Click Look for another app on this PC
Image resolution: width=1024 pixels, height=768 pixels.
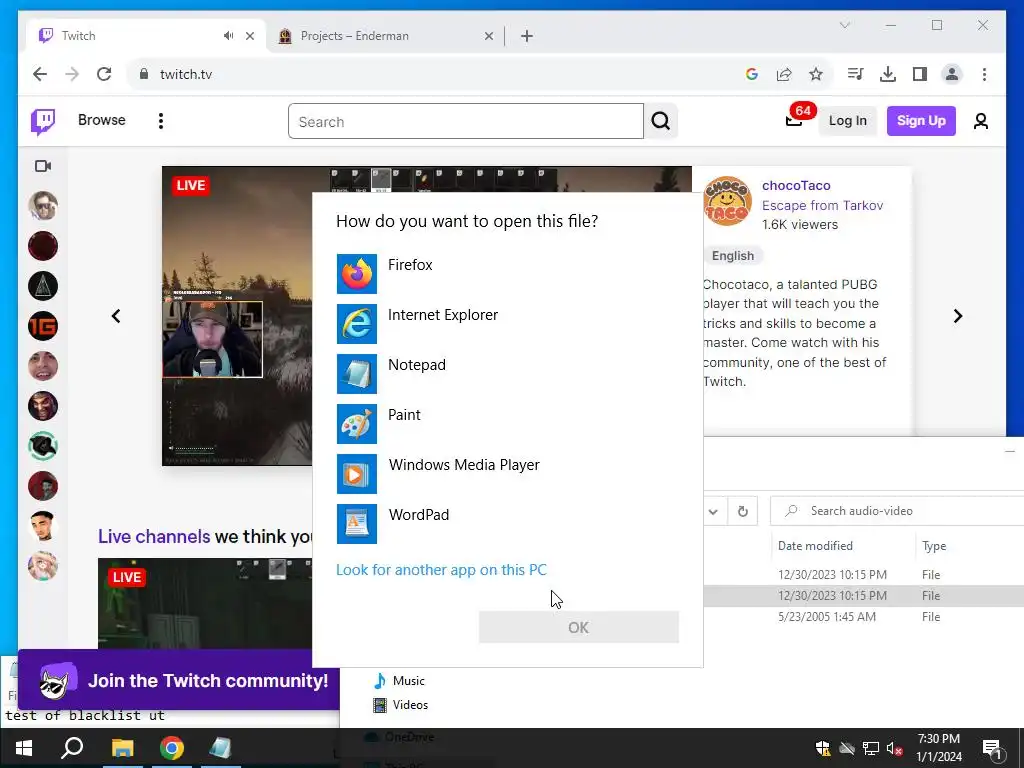pos(441,569)
